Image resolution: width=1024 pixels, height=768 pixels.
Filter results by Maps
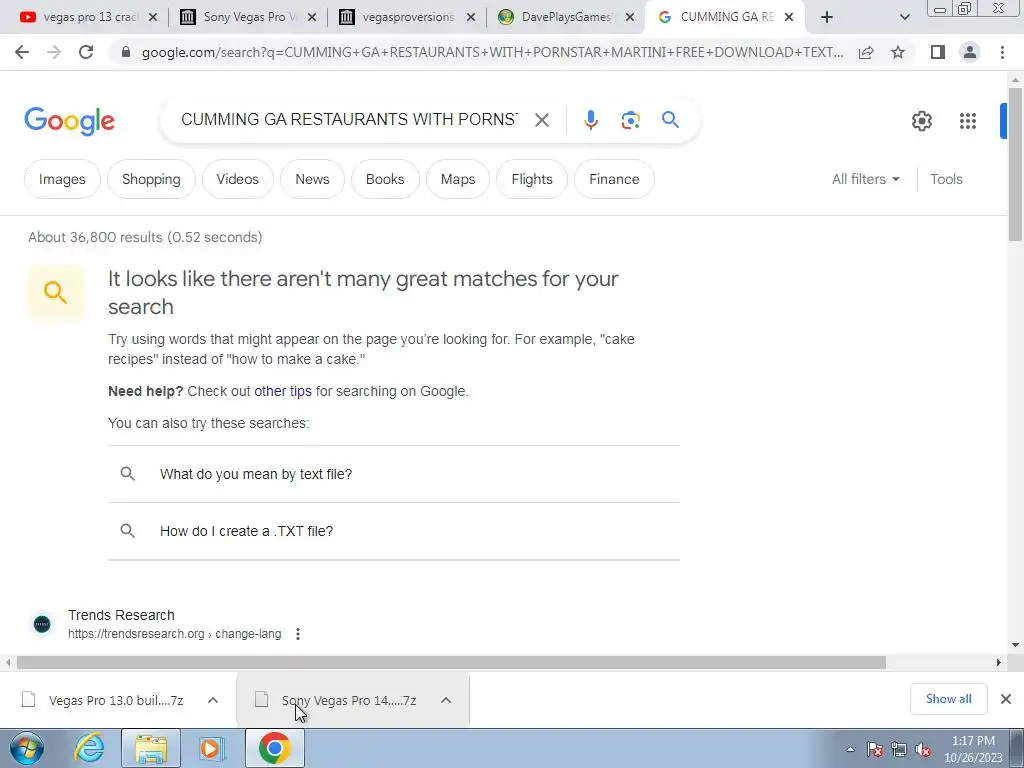click(x=458, y=179)
